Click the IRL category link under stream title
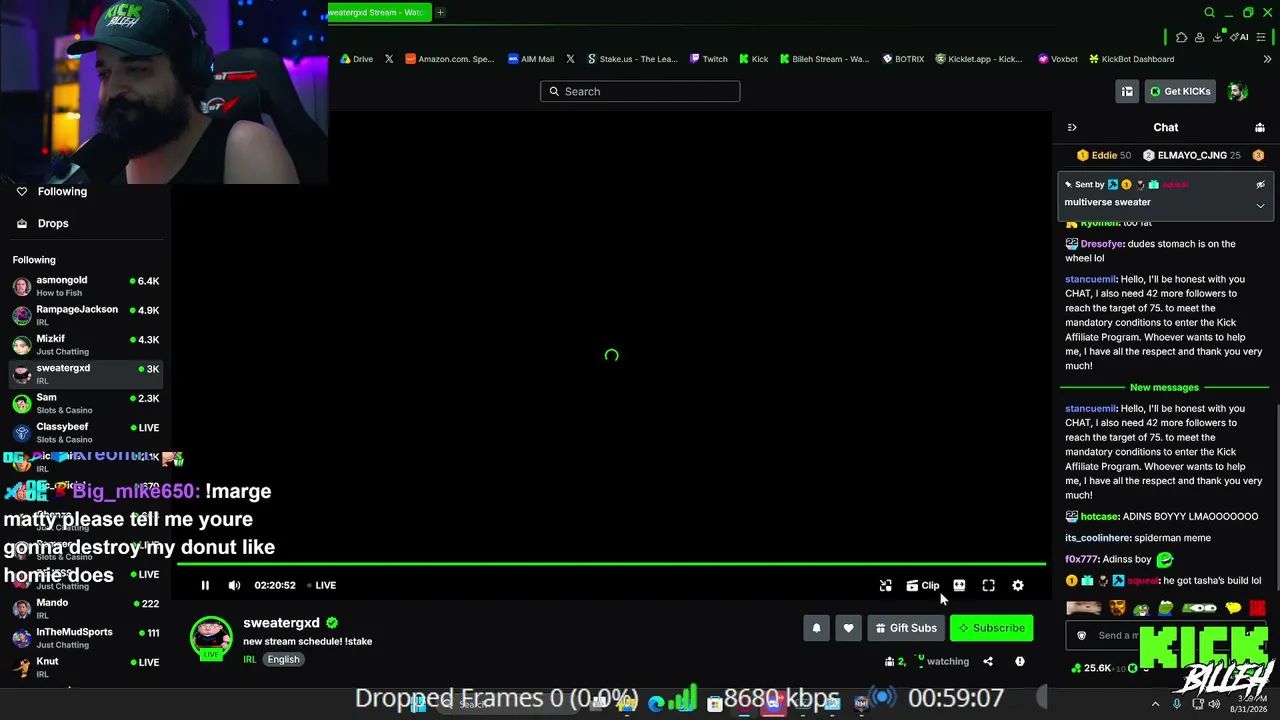Image resolution: width=1280 pixels, height=720 pixels. (249, 659)
